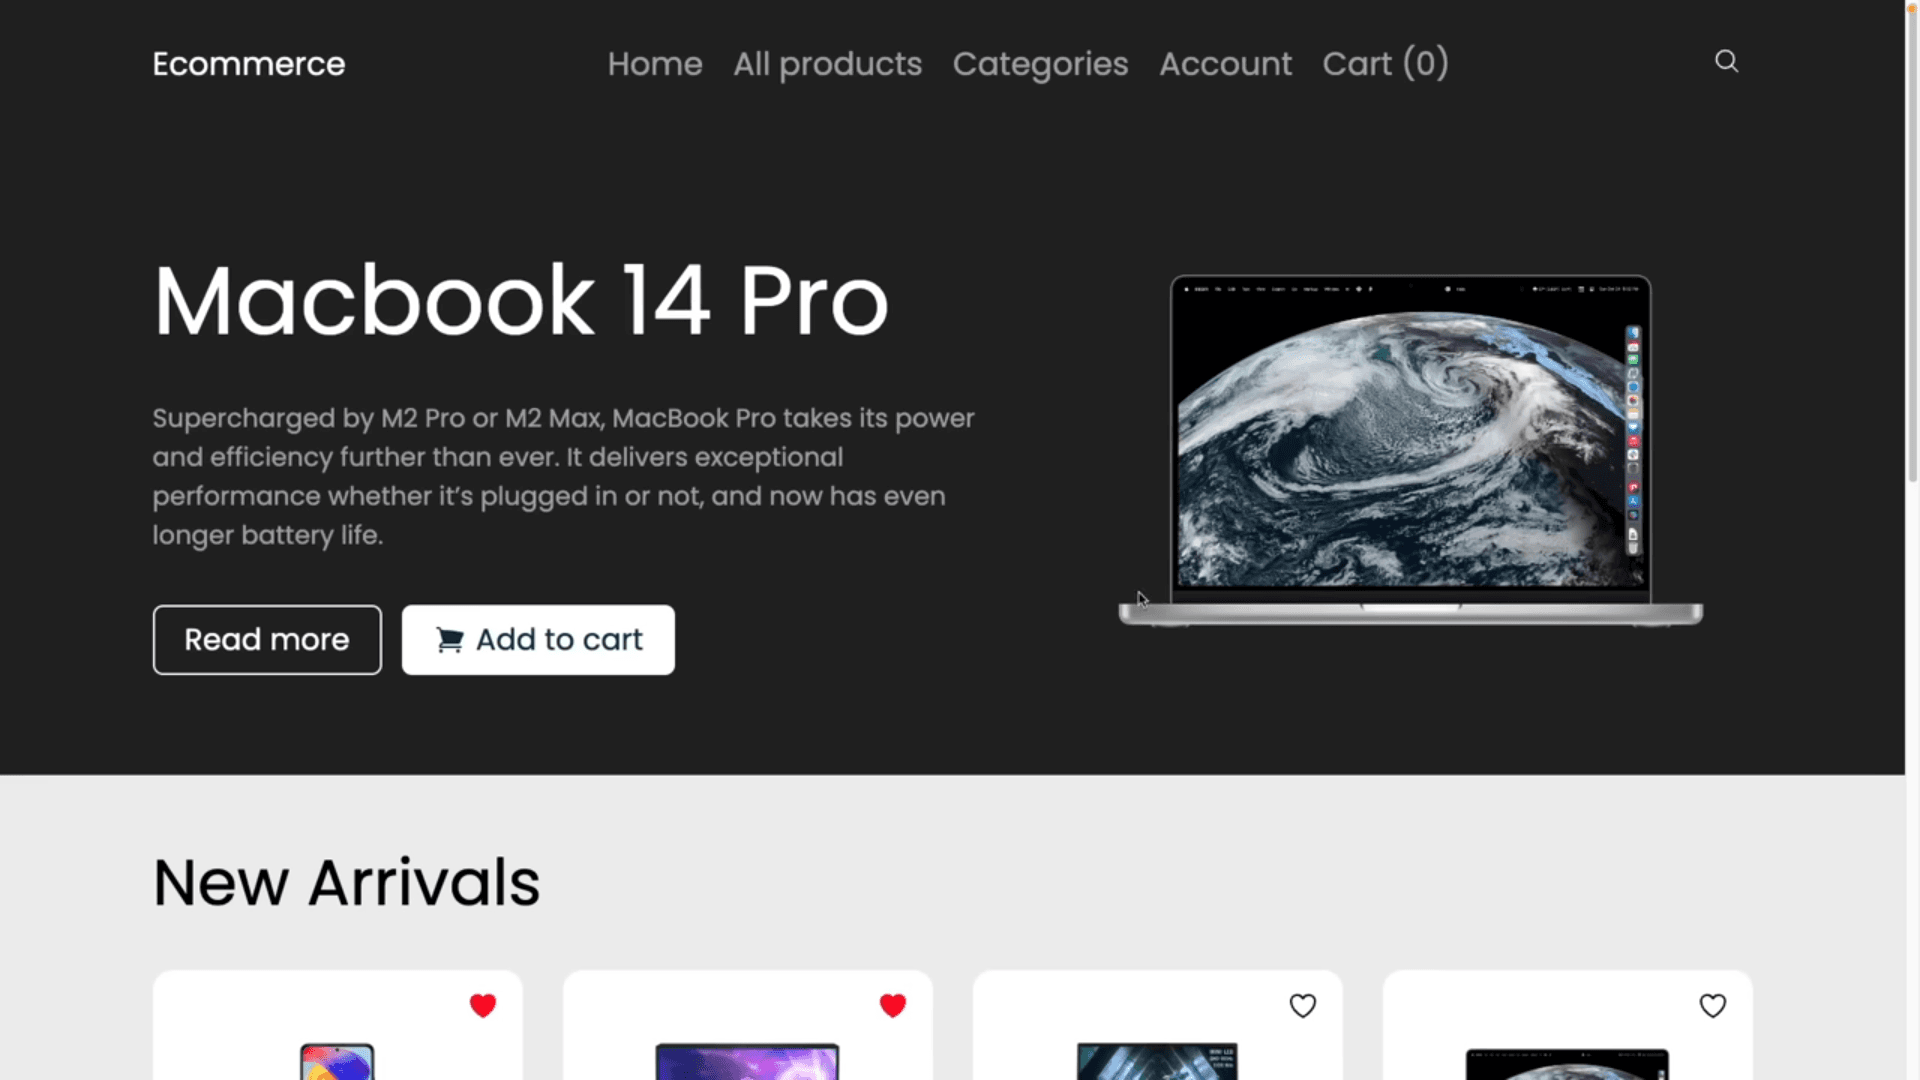Screen dimensions: 1920x1080
Task: Open the Categories nav item
Action: [1040, 64]
